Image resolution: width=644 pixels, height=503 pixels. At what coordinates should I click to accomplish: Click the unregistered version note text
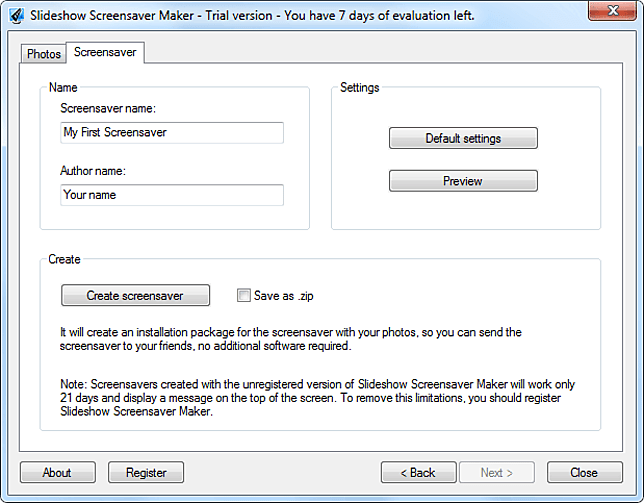tap(317, 397)
